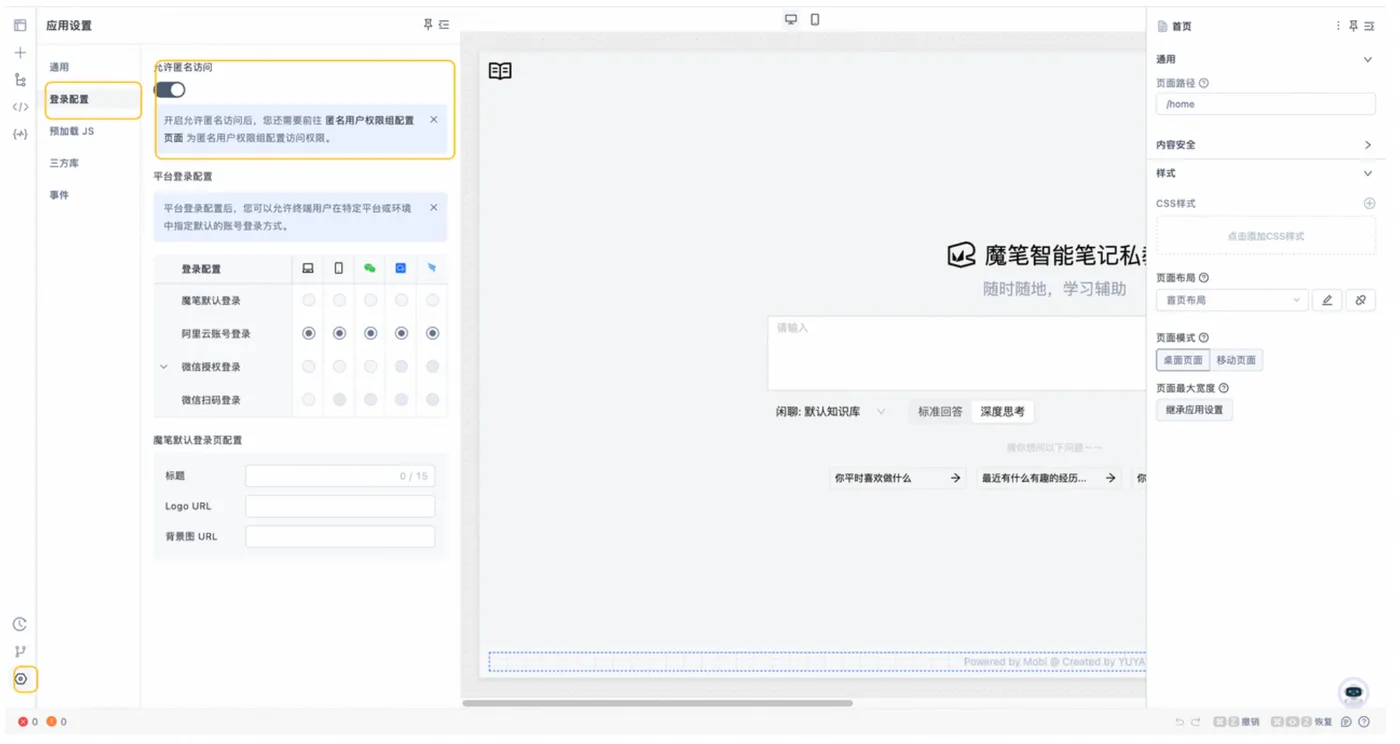Click the 继承应用设置 button
1400x744 pixels.
tap(1195, 410)
